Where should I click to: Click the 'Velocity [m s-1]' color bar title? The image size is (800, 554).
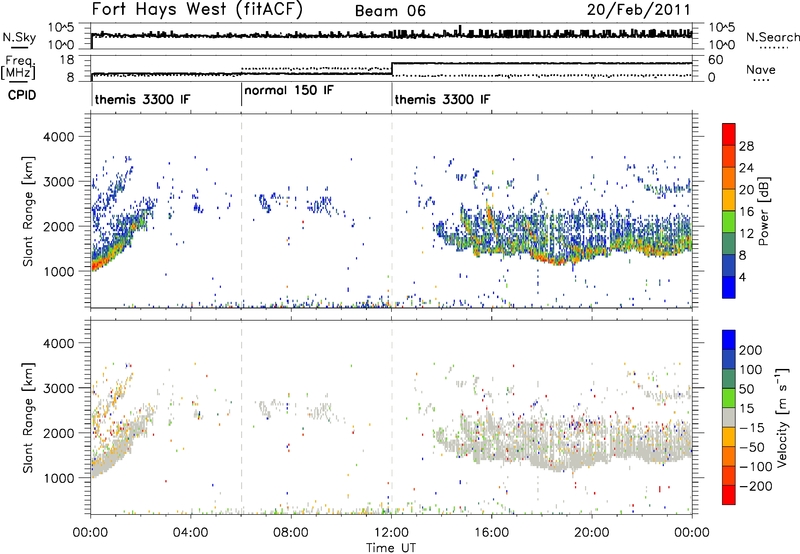[781, 417]
